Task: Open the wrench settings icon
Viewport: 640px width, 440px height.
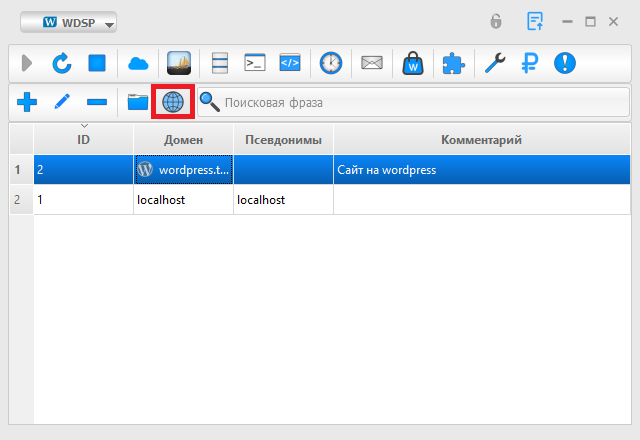Action: [495, 63]
